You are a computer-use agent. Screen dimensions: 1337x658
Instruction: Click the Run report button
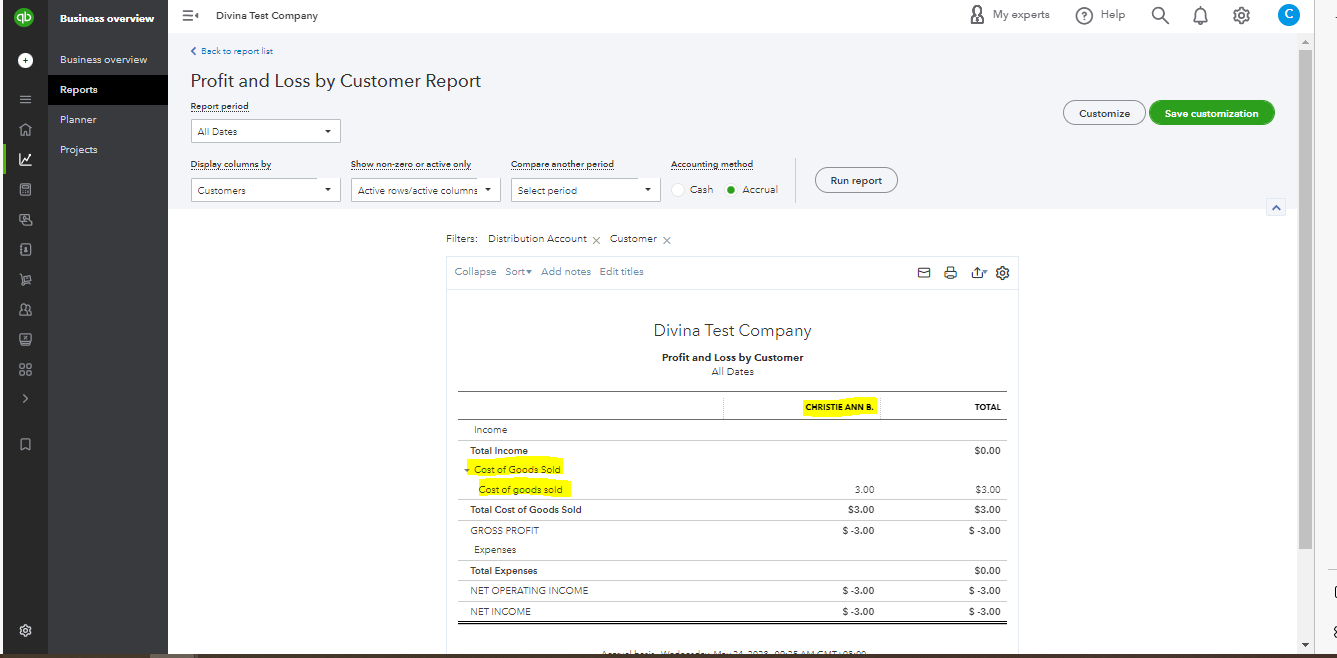pyautogui.click(x=856, y=181)
